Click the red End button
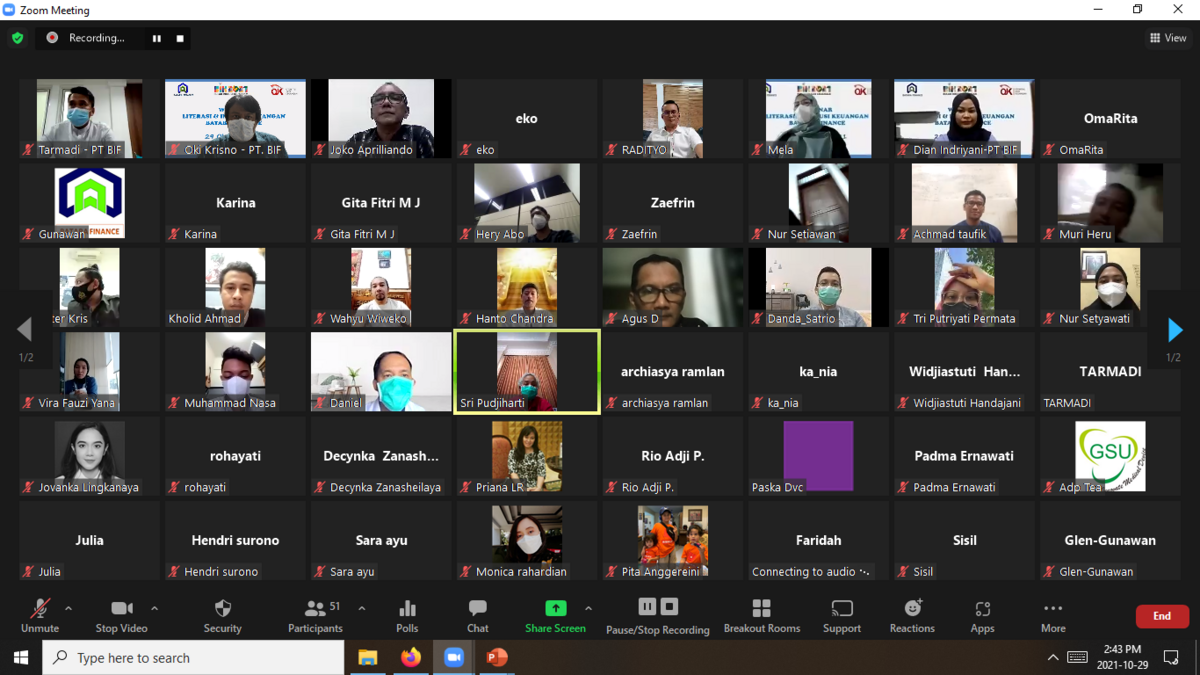This screenshot has width=1200, height=675. tap(1161, 616)
